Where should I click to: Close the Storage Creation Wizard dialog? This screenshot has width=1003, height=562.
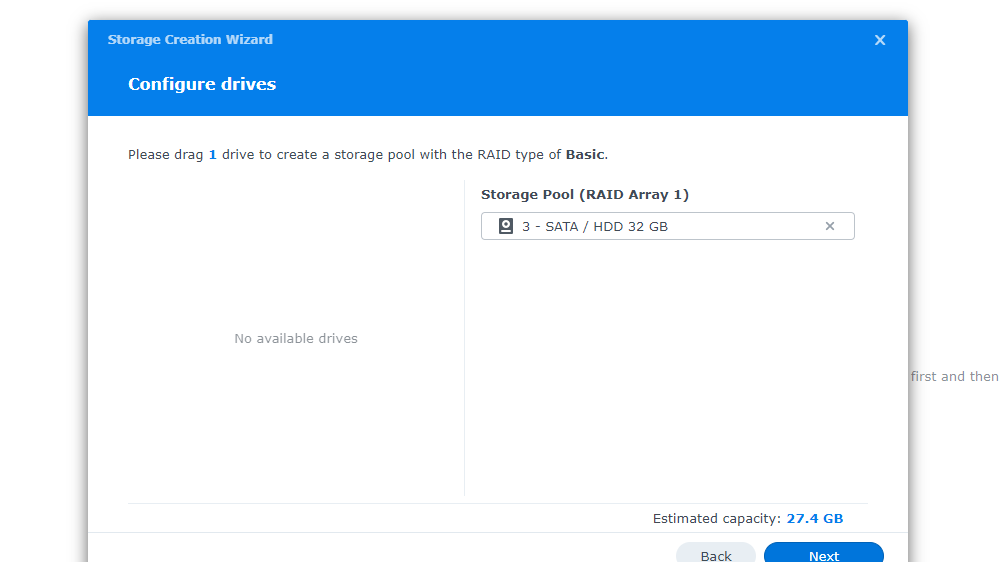point(880,40)
